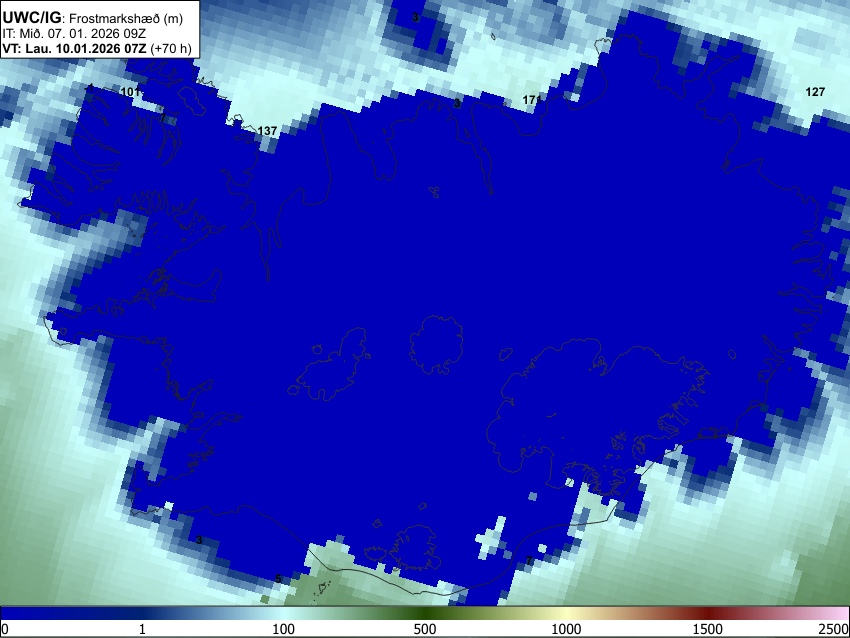Pick the pale yellow band above the 1000 label
Screen dimensions: 850x638
tap(566, 614)
